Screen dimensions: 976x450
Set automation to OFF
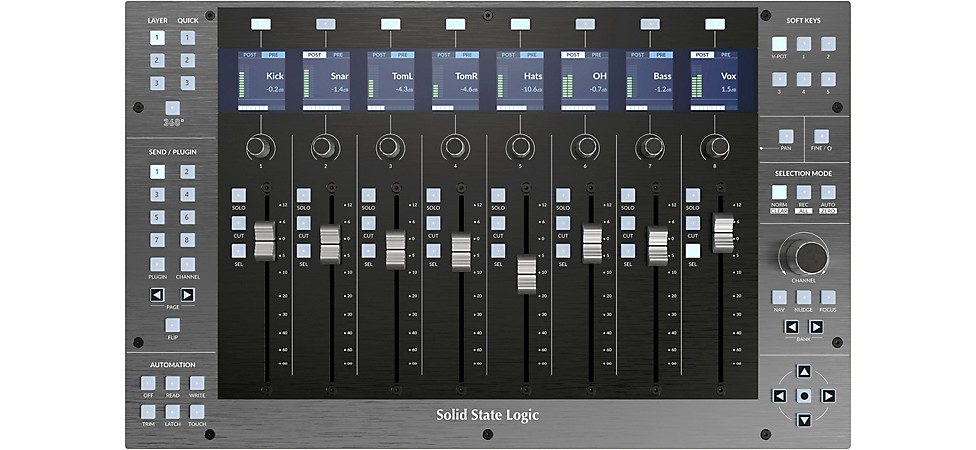pyautogui.click(x=148, y=383)
